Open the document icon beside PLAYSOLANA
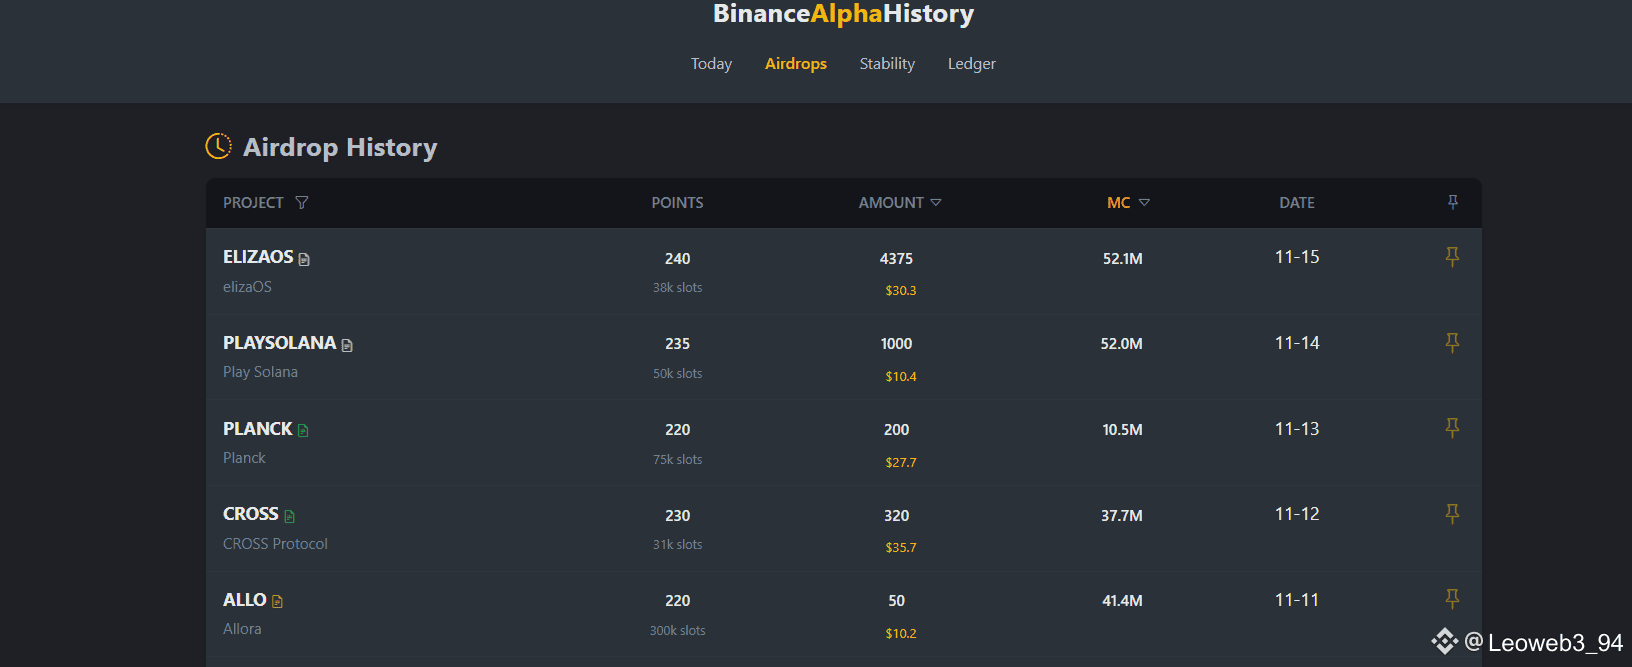1632x667 pixels. (x=347, y=345)
